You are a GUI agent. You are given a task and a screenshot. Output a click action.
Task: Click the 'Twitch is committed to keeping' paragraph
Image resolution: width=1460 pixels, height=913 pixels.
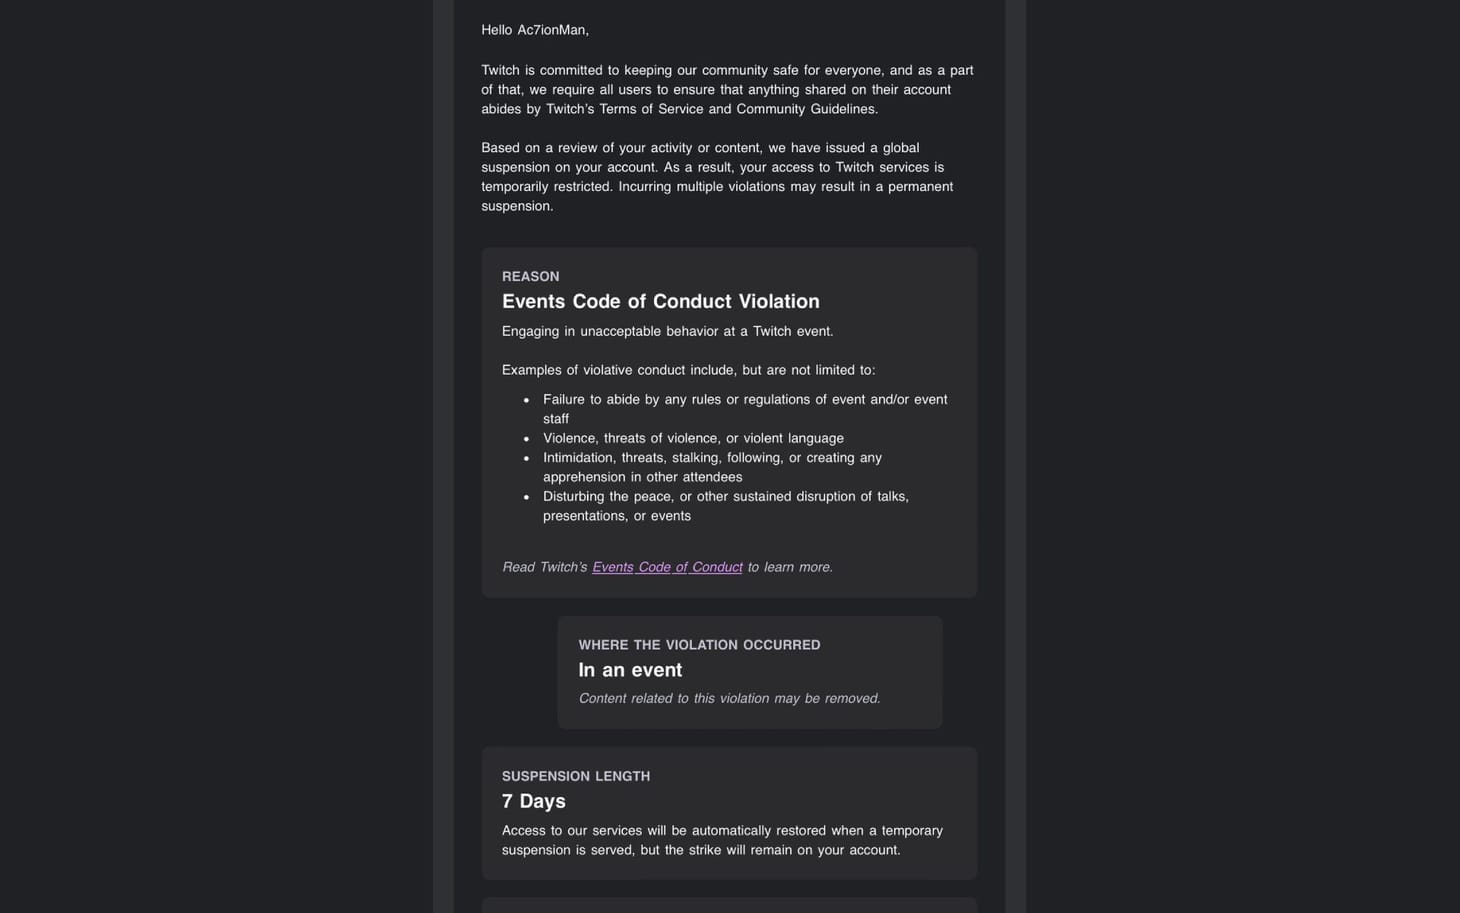coord(727,89)
